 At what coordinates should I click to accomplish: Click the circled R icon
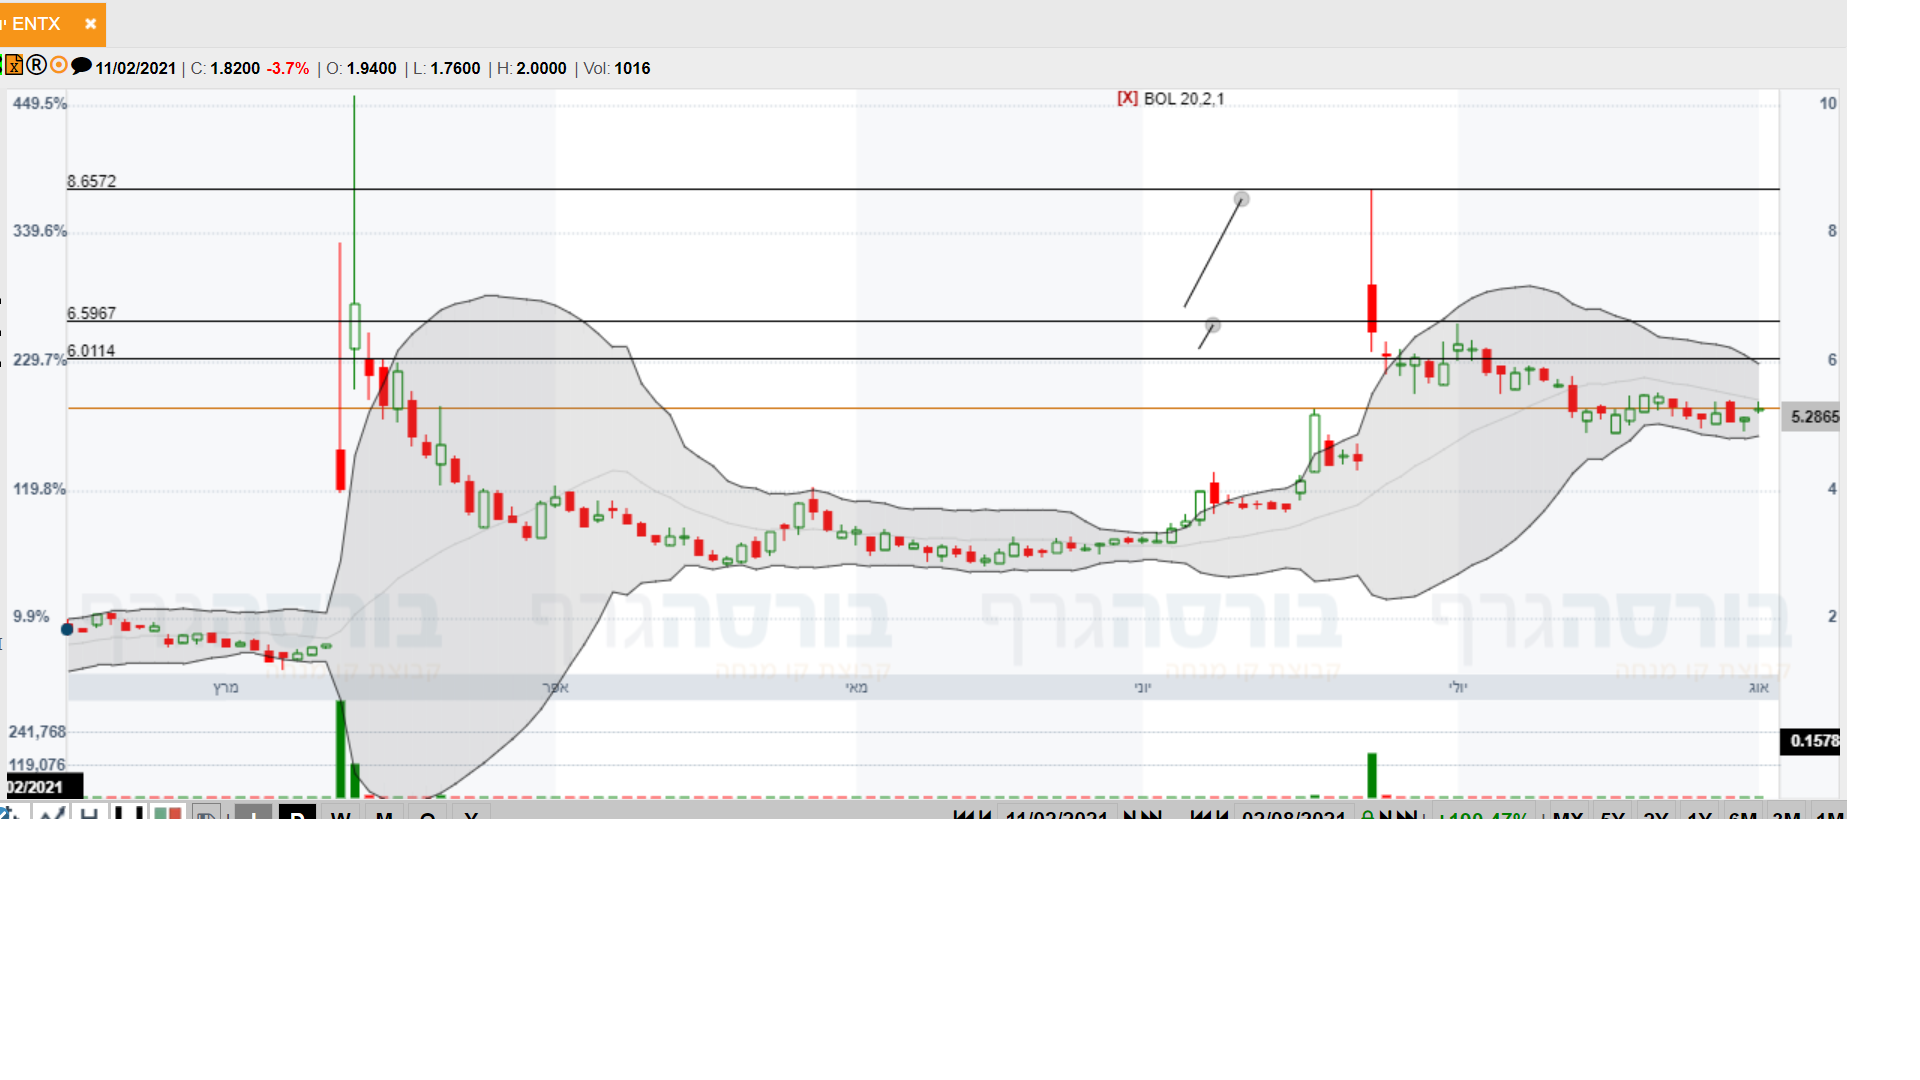(37, 66)
